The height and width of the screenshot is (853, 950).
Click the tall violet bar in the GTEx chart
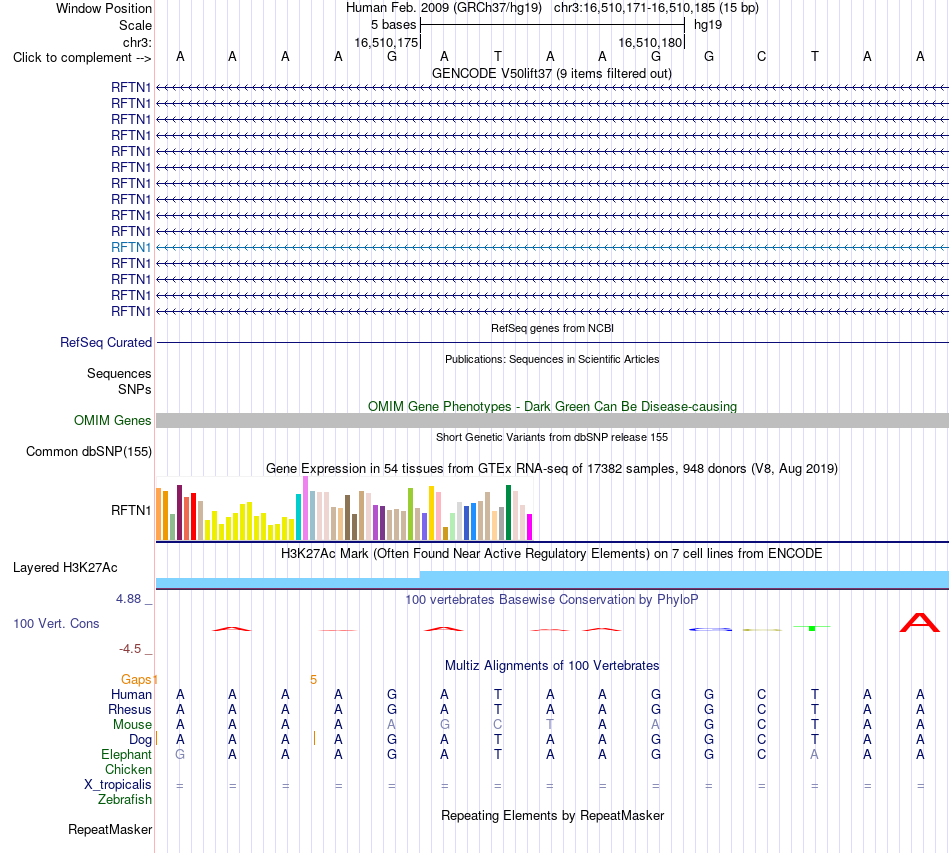(305, 508)
